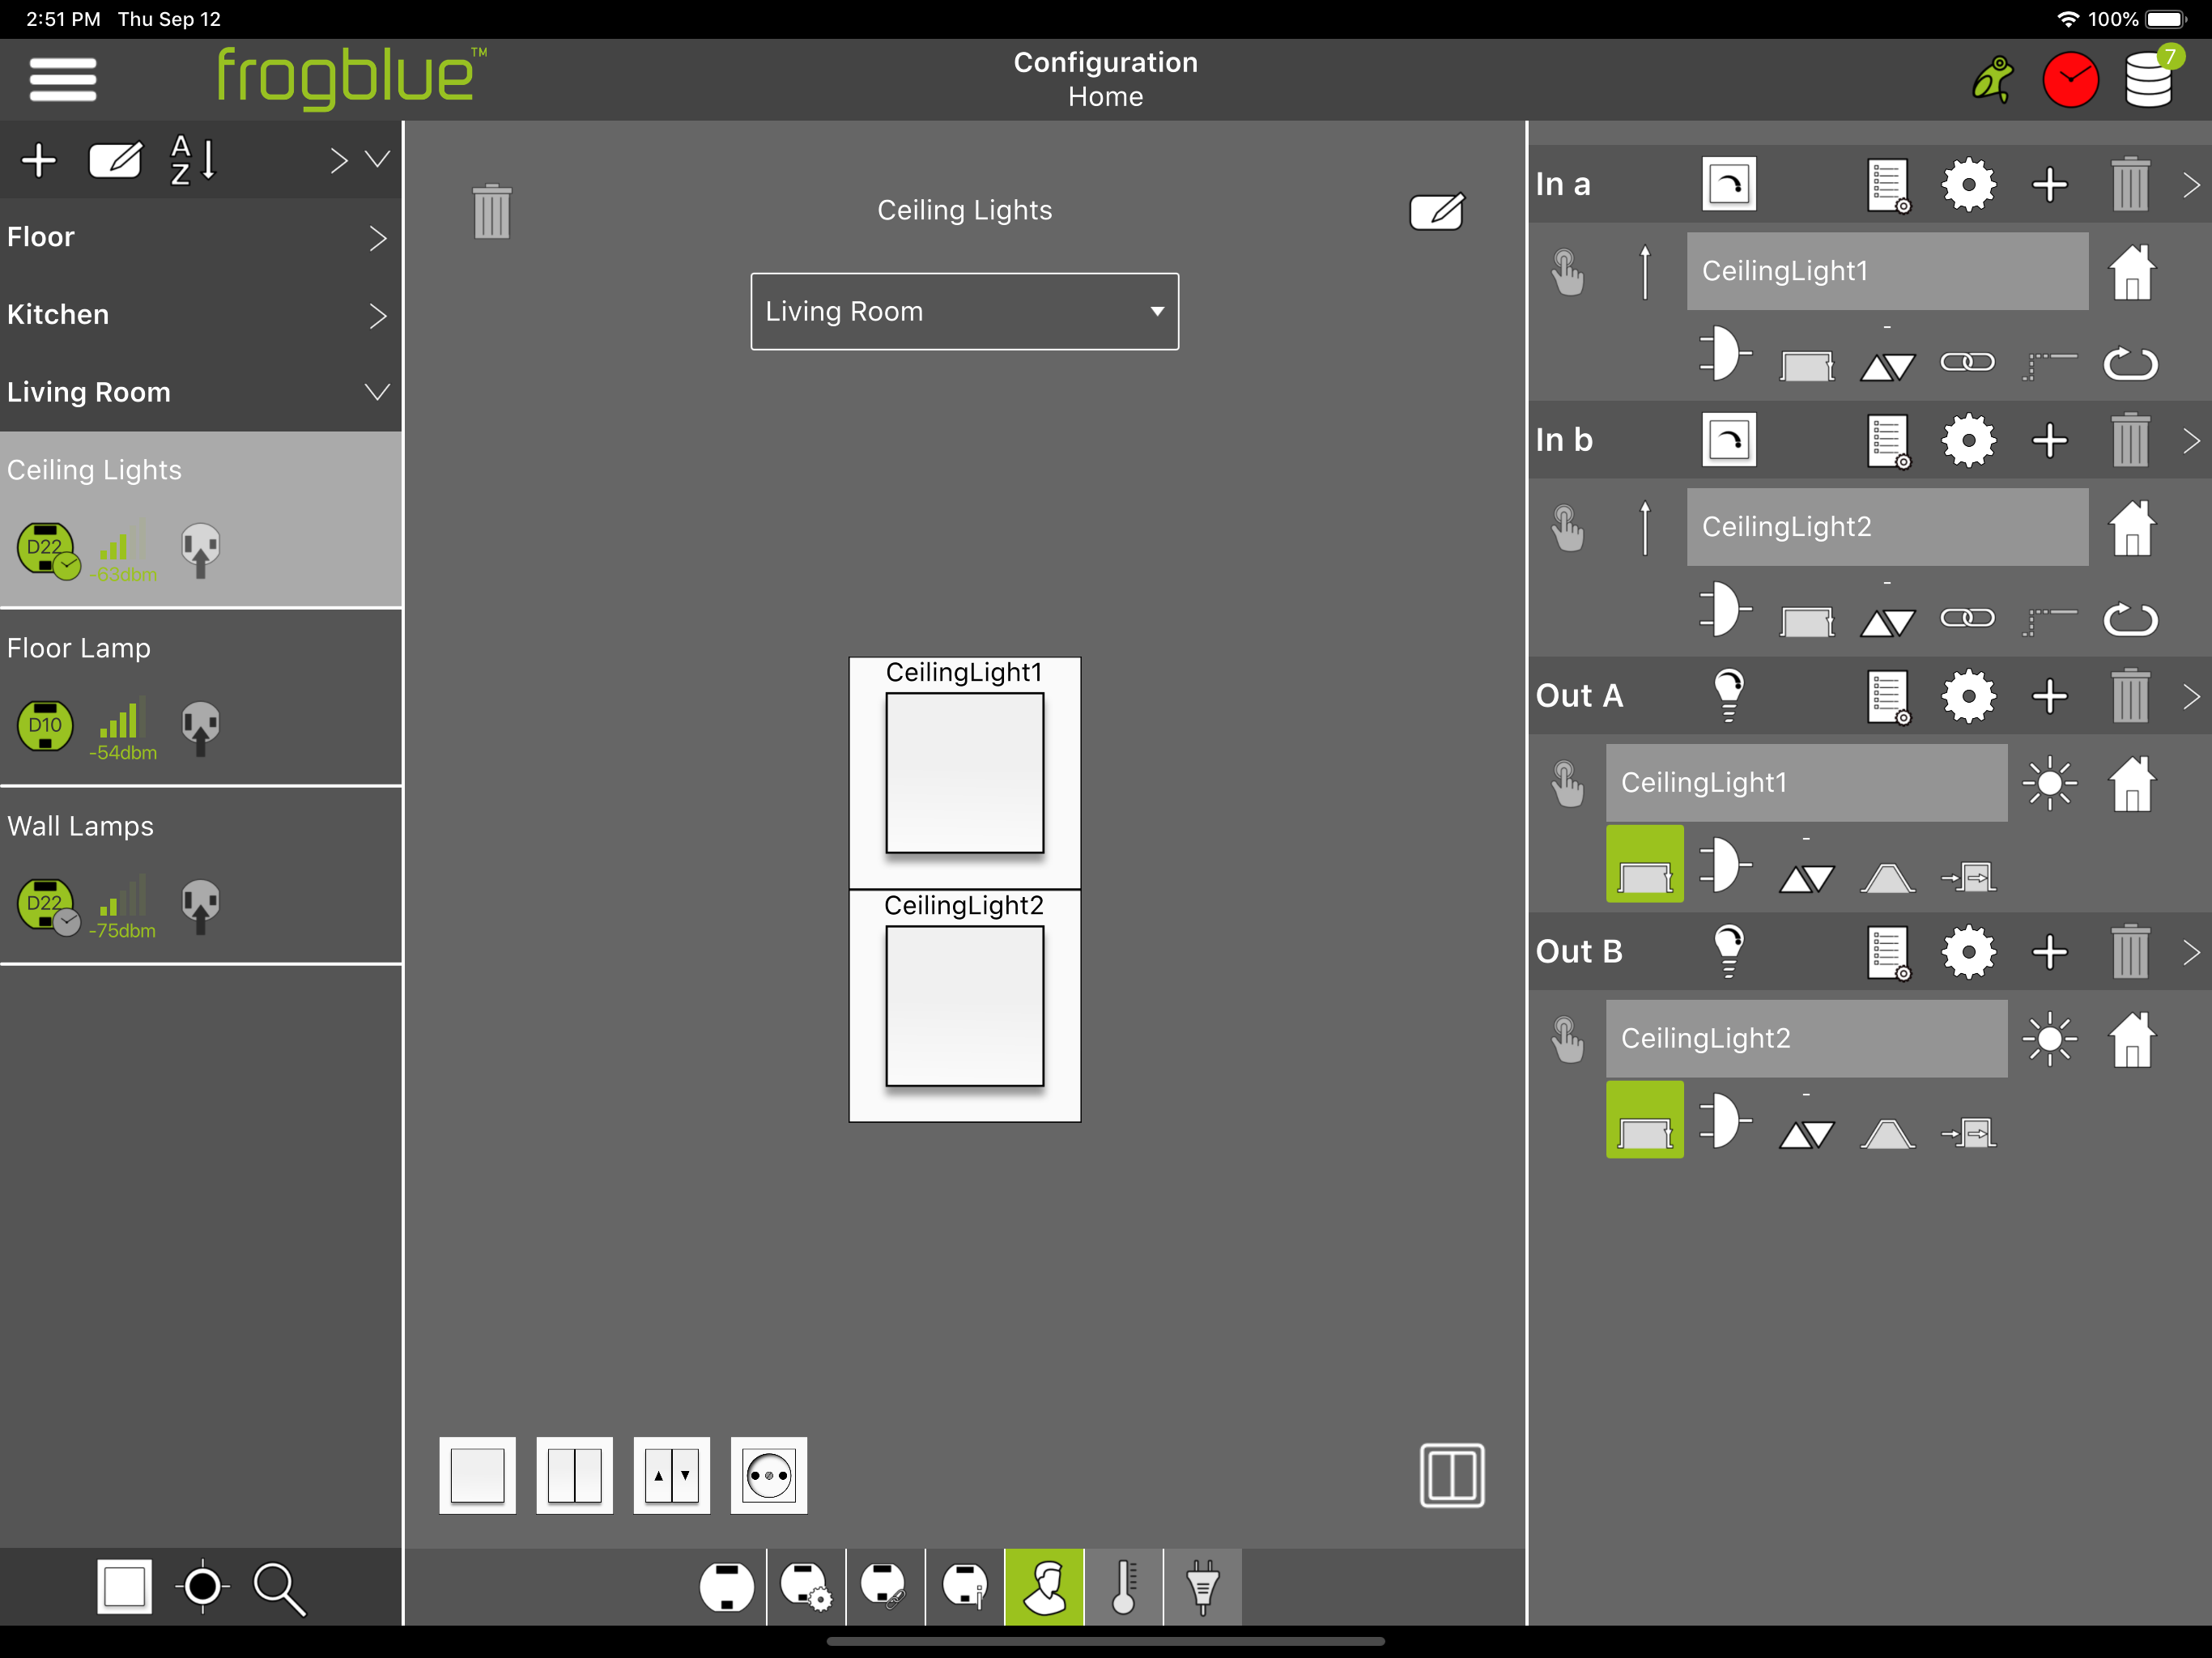Image resolution: width=2212 pixels, height=1658 pixels.
Task: Select the double rocker switch template
Action: [x=574, y=1475]
